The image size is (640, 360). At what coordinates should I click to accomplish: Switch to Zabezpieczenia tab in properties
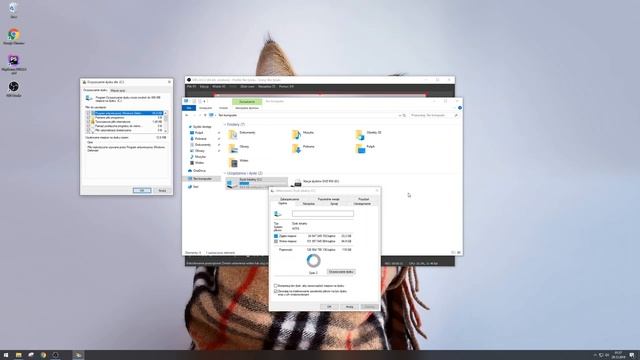pos(289,199)
